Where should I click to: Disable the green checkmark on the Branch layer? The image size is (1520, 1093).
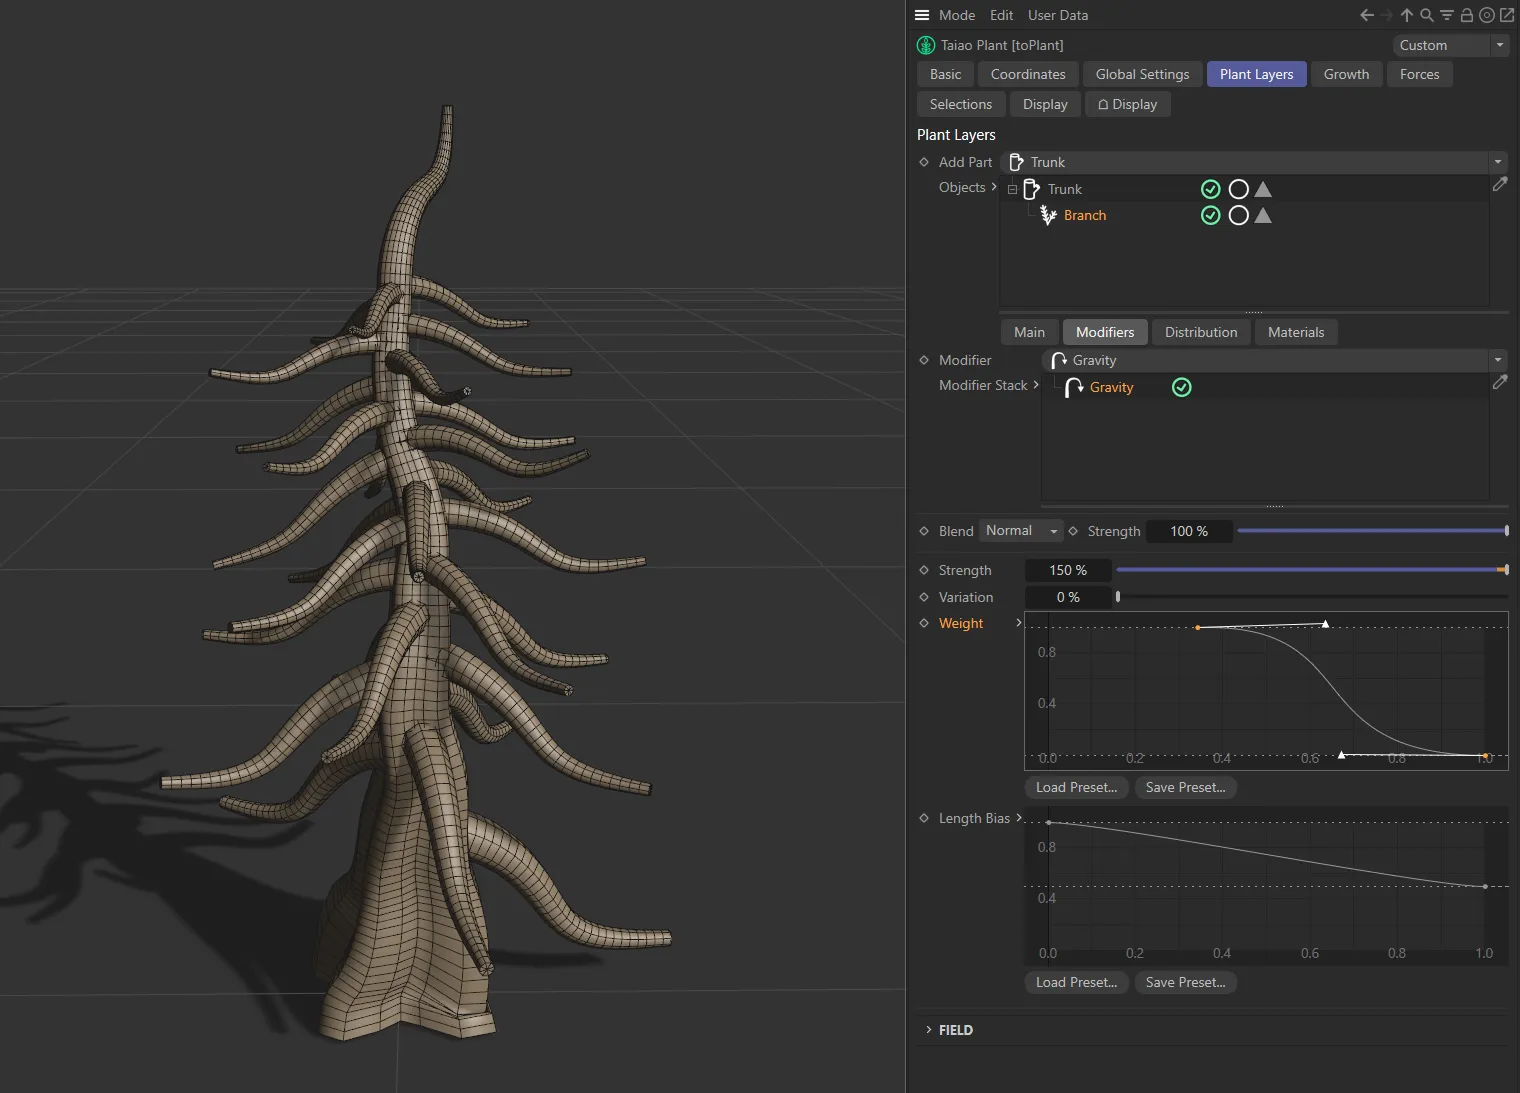click(x=1211, y=215)
